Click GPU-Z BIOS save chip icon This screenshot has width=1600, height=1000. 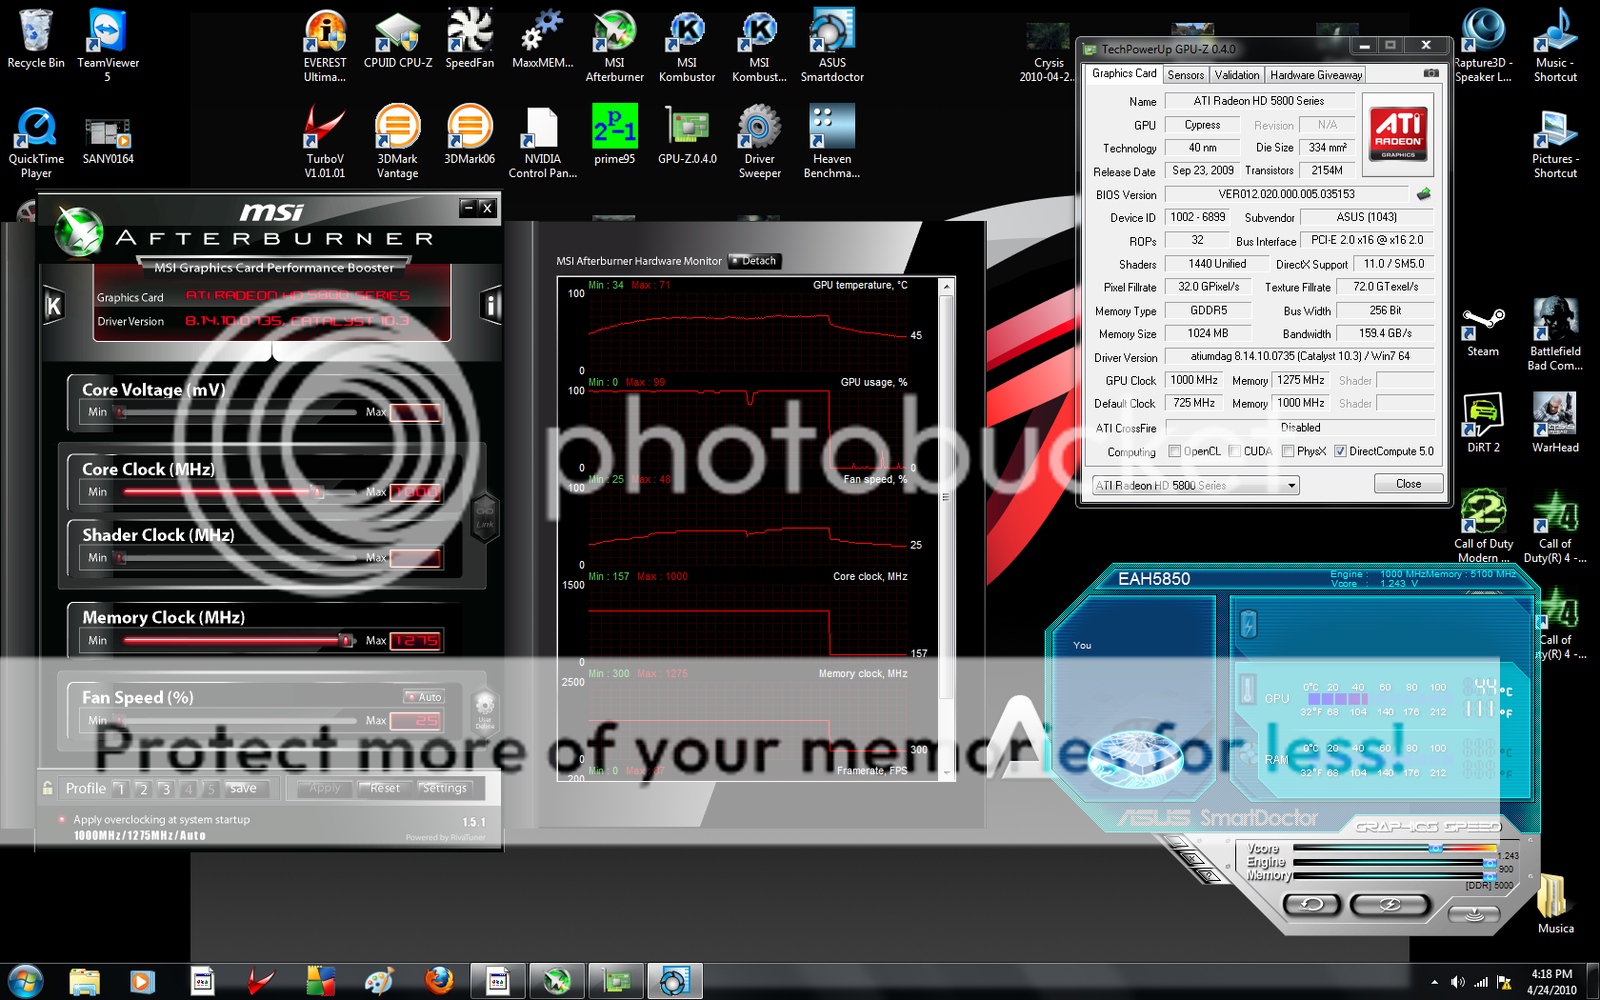1424,194
